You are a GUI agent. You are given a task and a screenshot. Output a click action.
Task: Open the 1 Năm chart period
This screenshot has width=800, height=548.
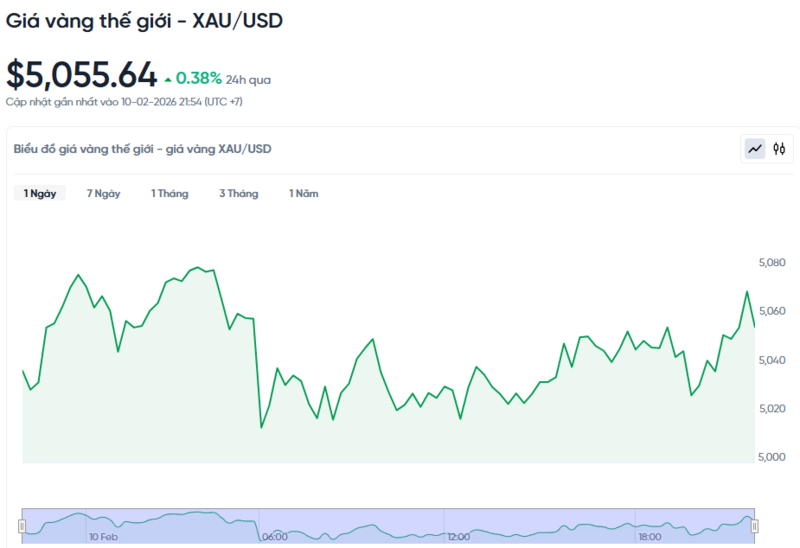pos(303,193)
